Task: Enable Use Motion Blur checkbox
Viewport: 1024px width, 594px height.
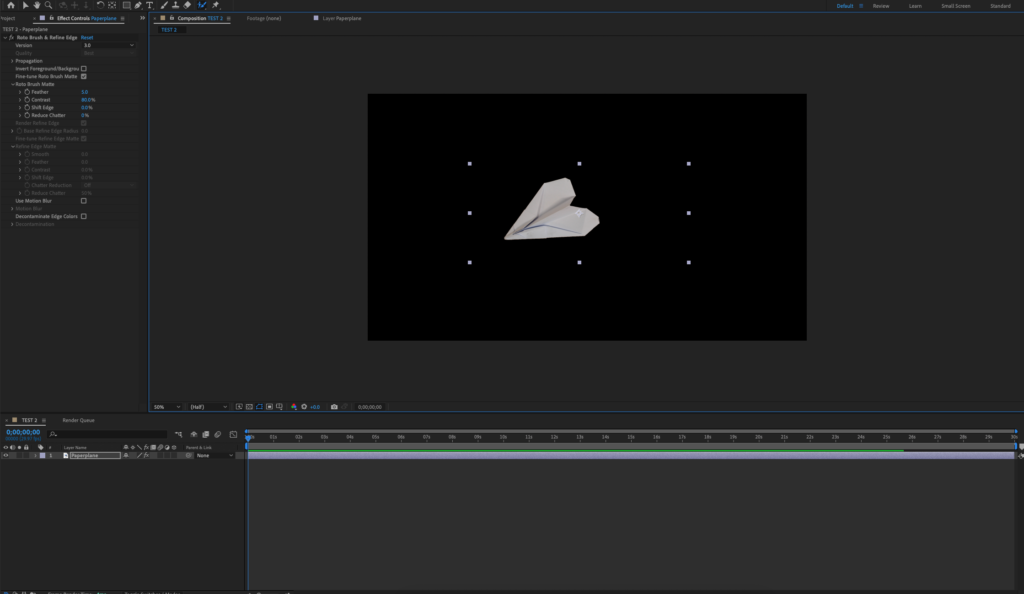Action: (84, 200)
